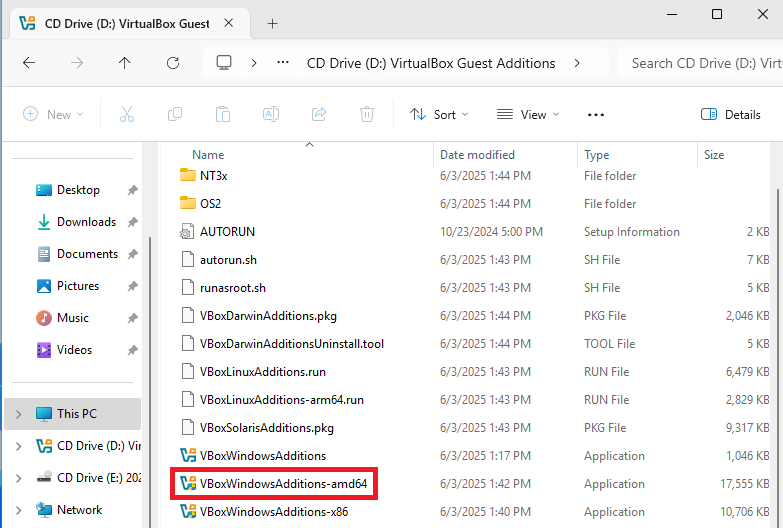
Task: Open Videos in the sidebar
Action: tap(74, 350)
